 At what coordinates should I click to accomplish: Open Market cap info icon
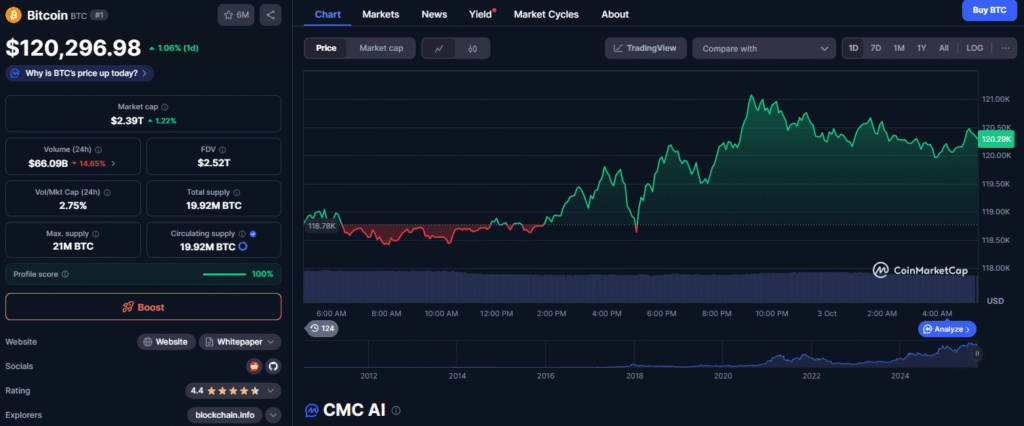point(165,106)
